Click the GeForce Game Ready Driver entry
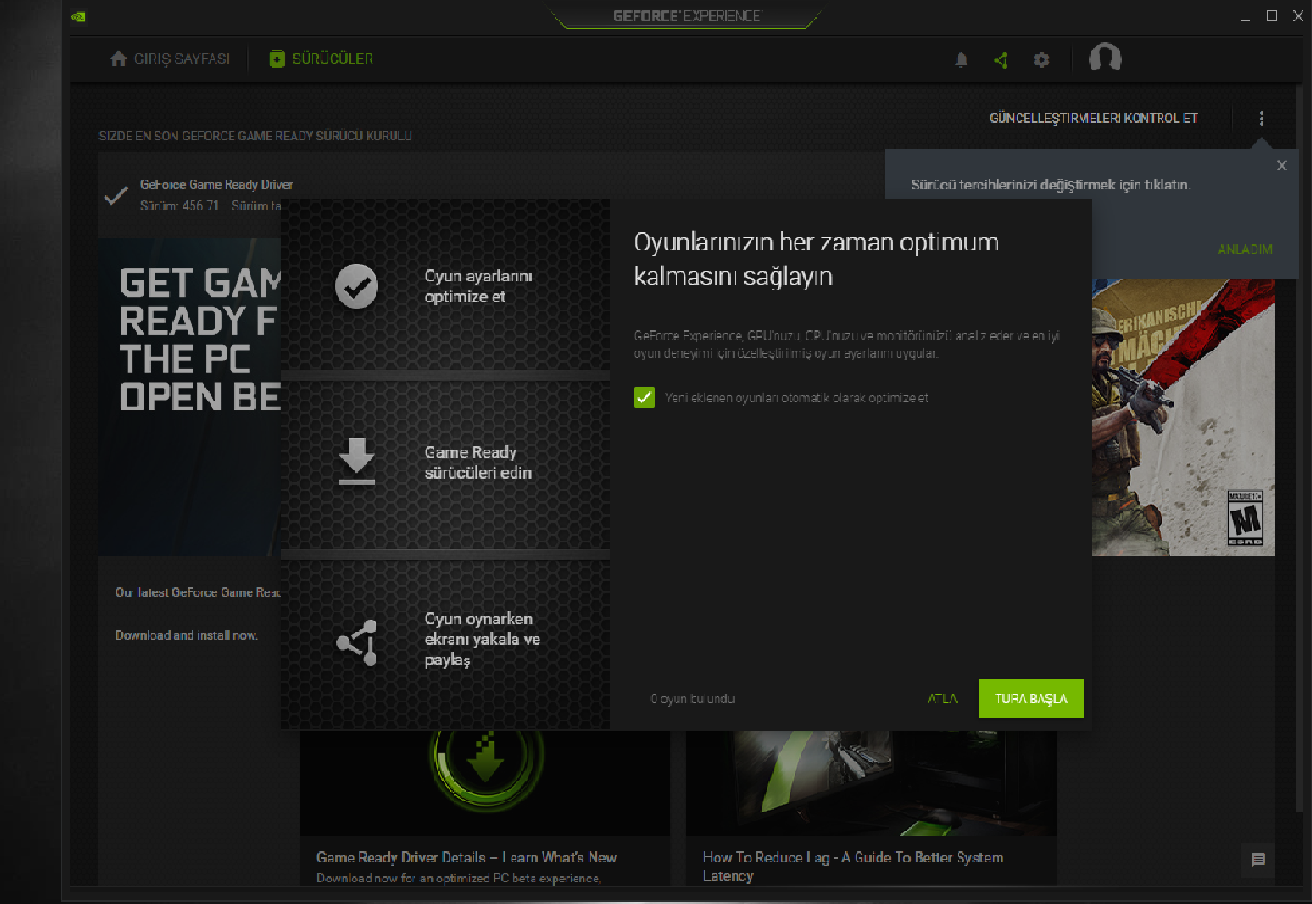Screen dimensions: 1312x904 216,185
